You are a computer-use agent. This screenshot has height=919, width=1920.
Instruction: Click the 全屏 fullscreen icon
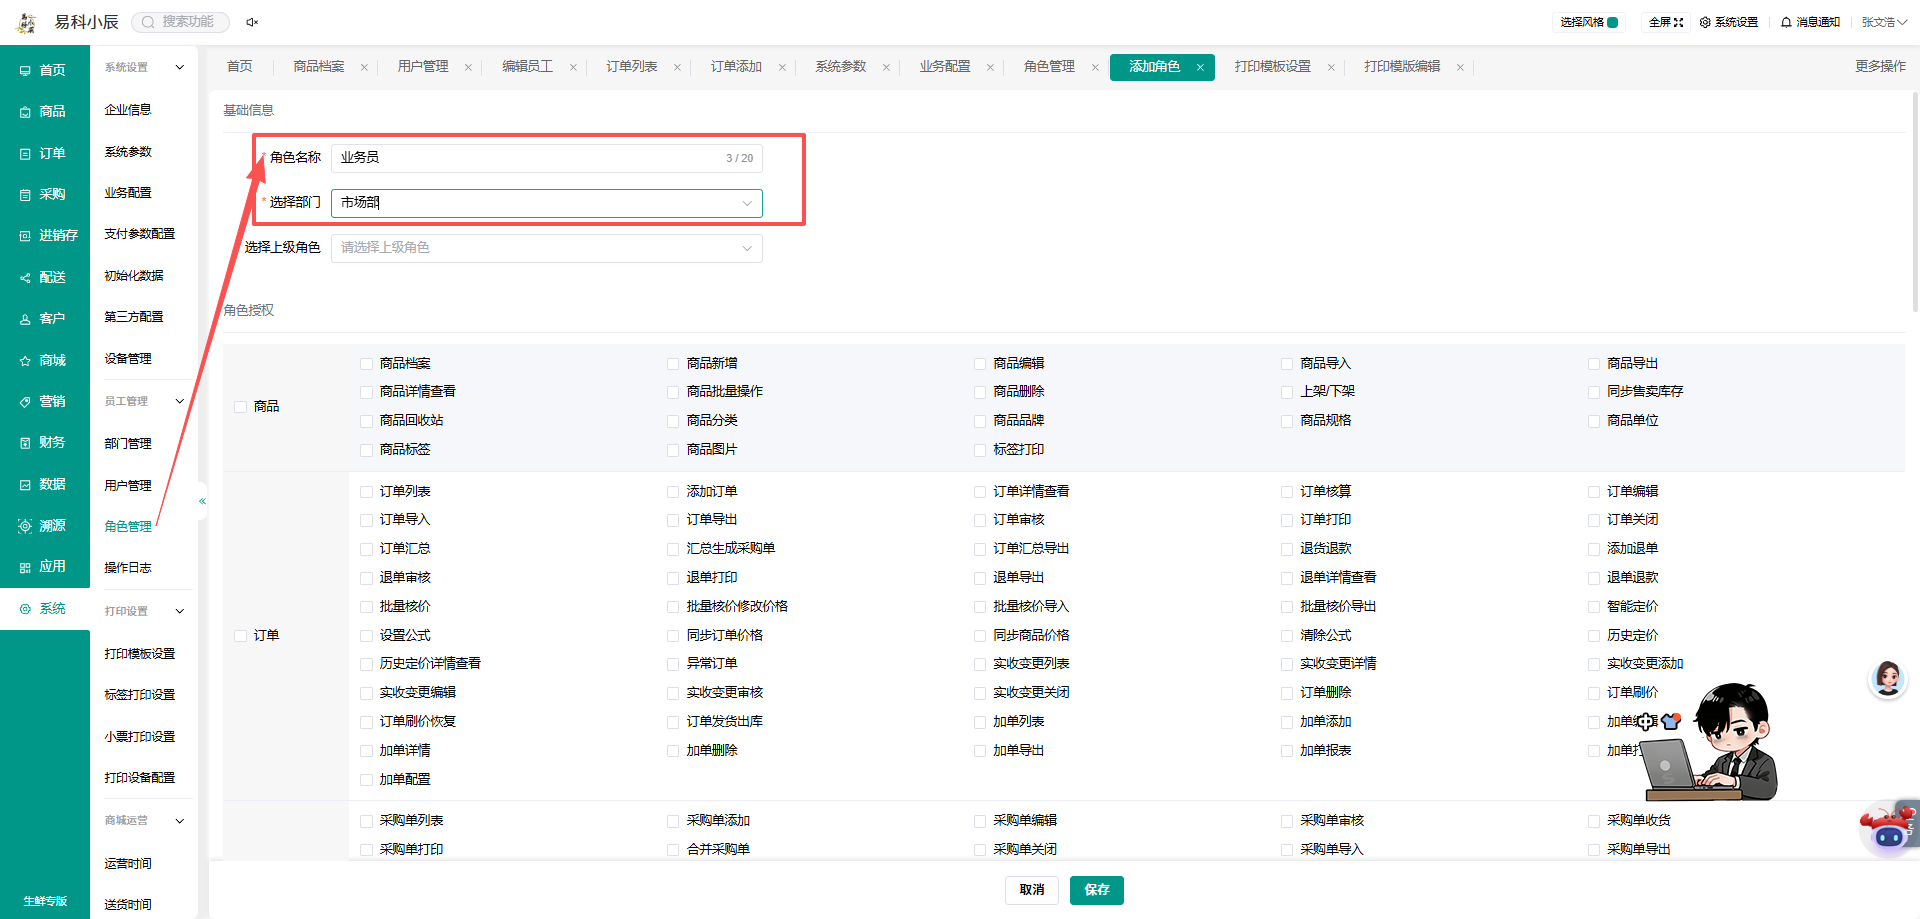tap(1679, 22)
